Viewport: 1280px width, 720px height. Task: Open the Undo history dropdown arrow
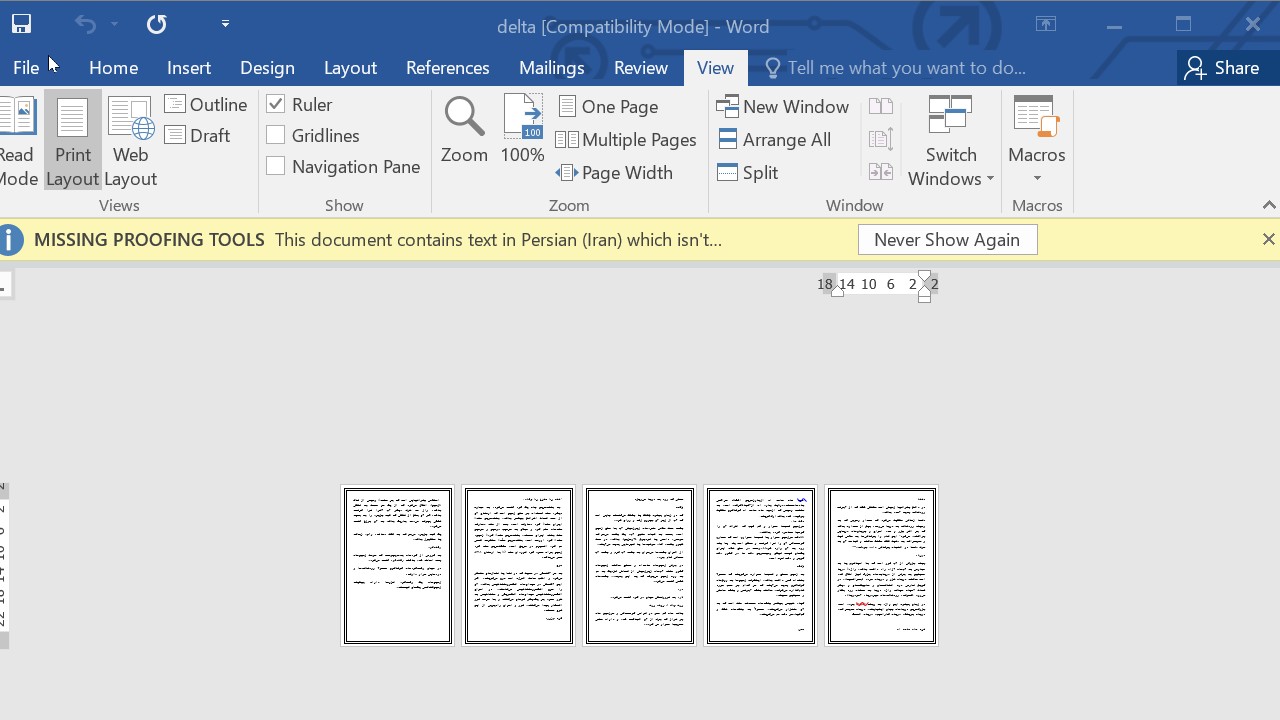(x=114, y=24)
